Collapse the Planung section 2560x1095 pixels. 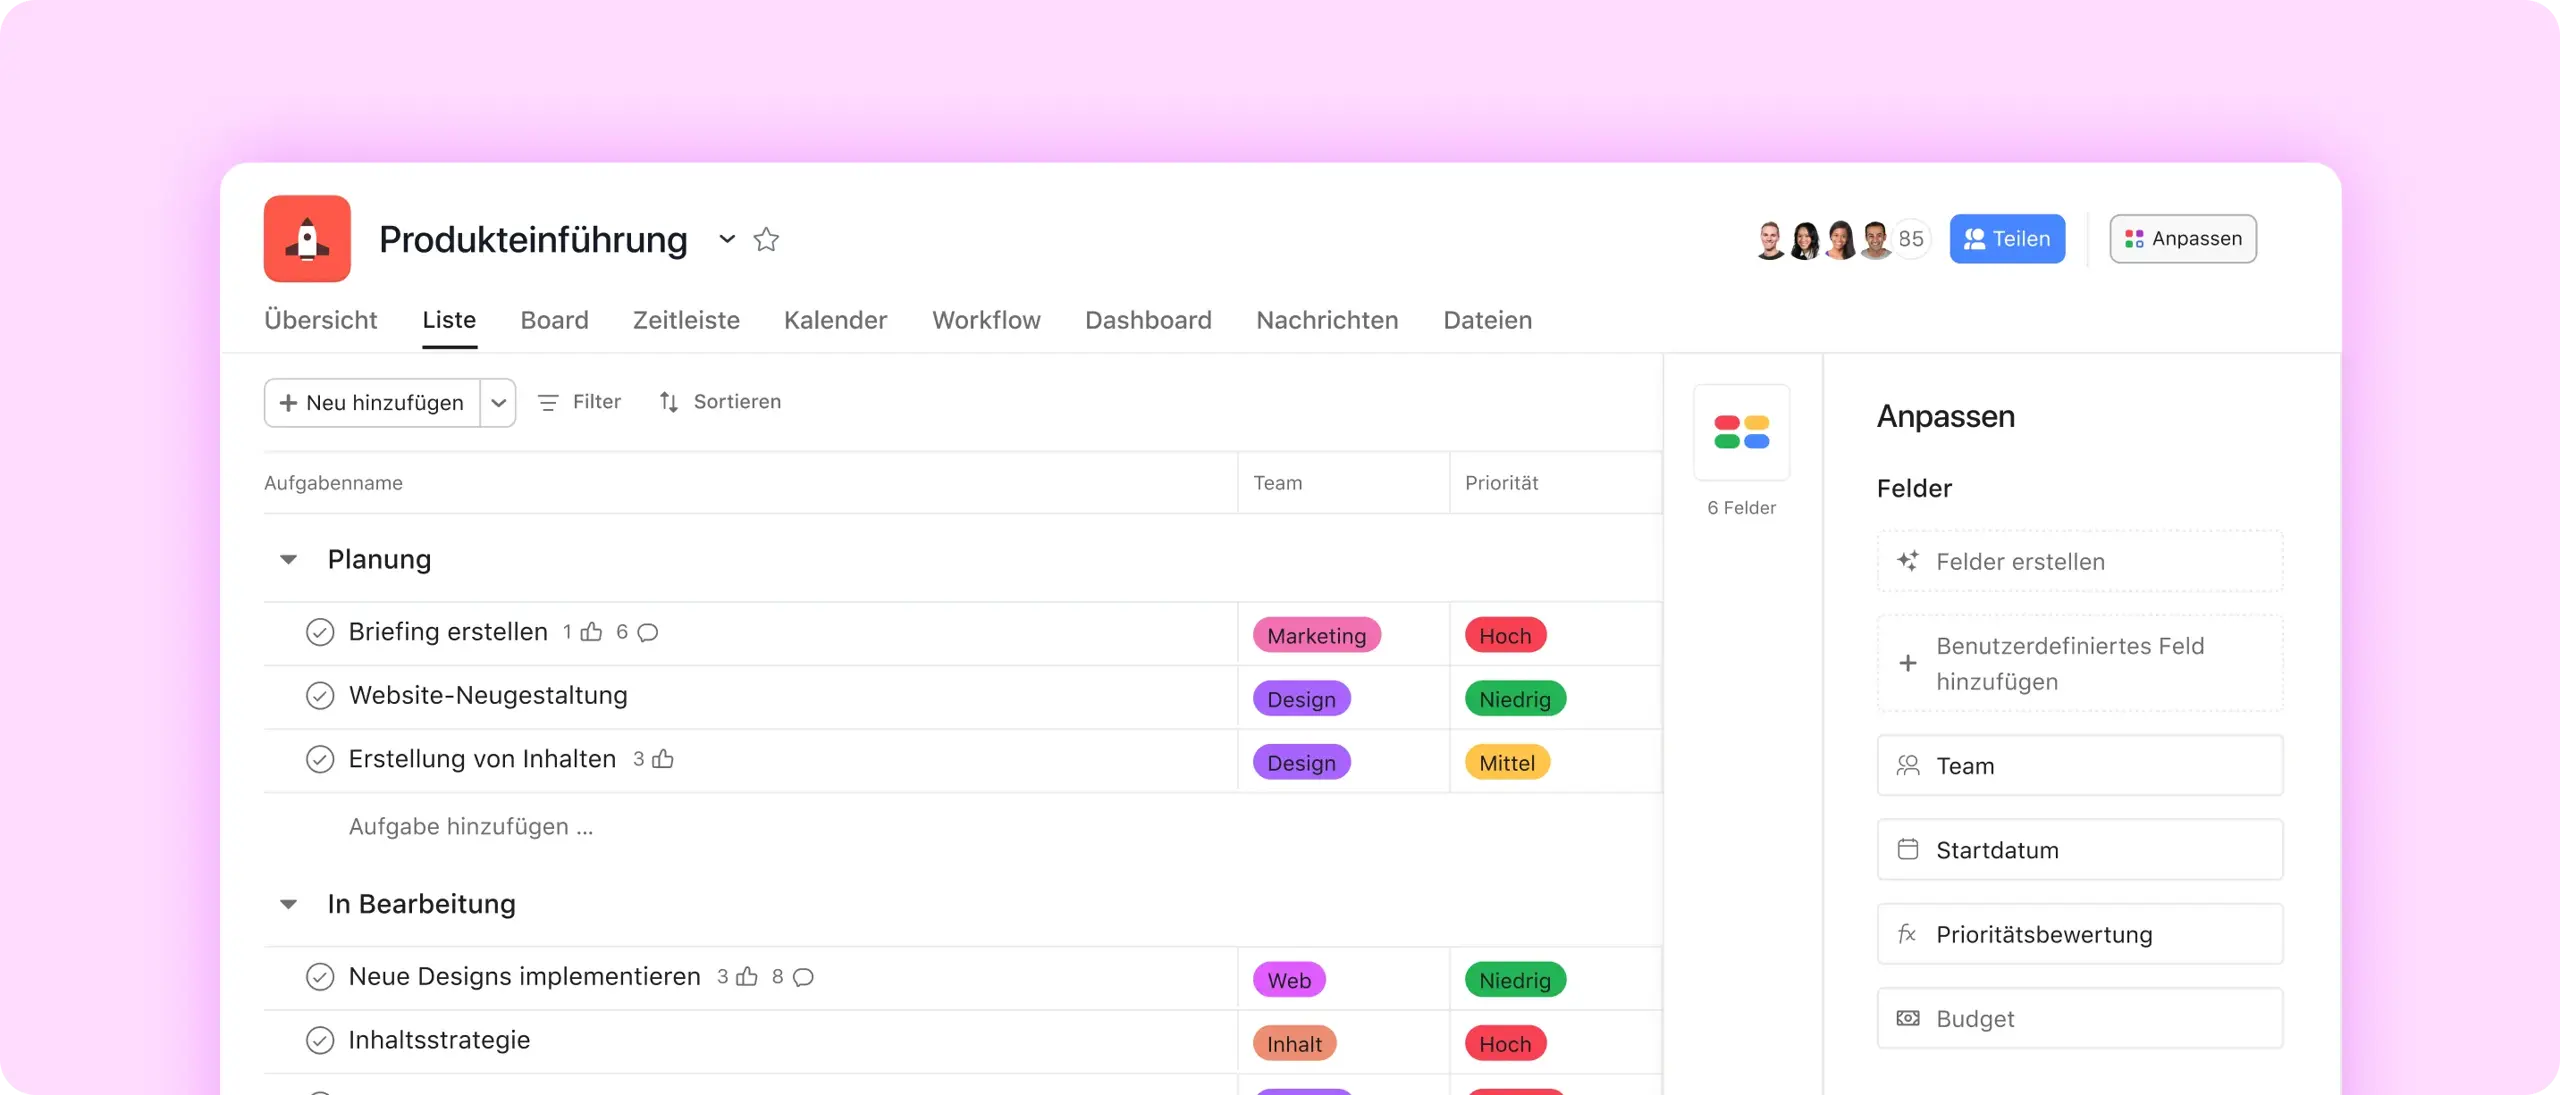coord(288,559)
